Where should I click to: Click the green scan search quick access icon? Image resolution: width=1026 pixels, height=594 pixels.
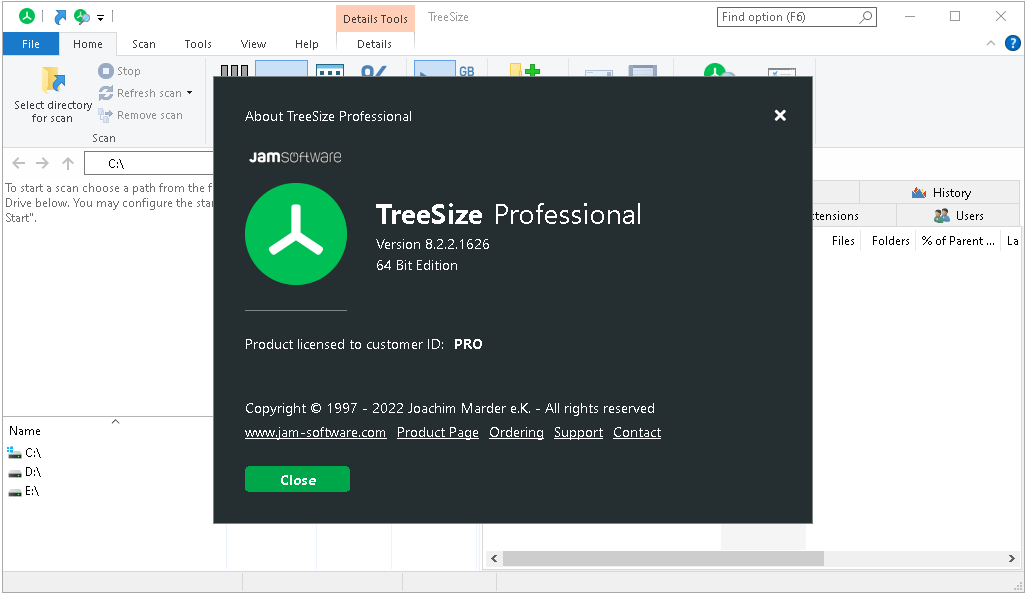point(82,17)
